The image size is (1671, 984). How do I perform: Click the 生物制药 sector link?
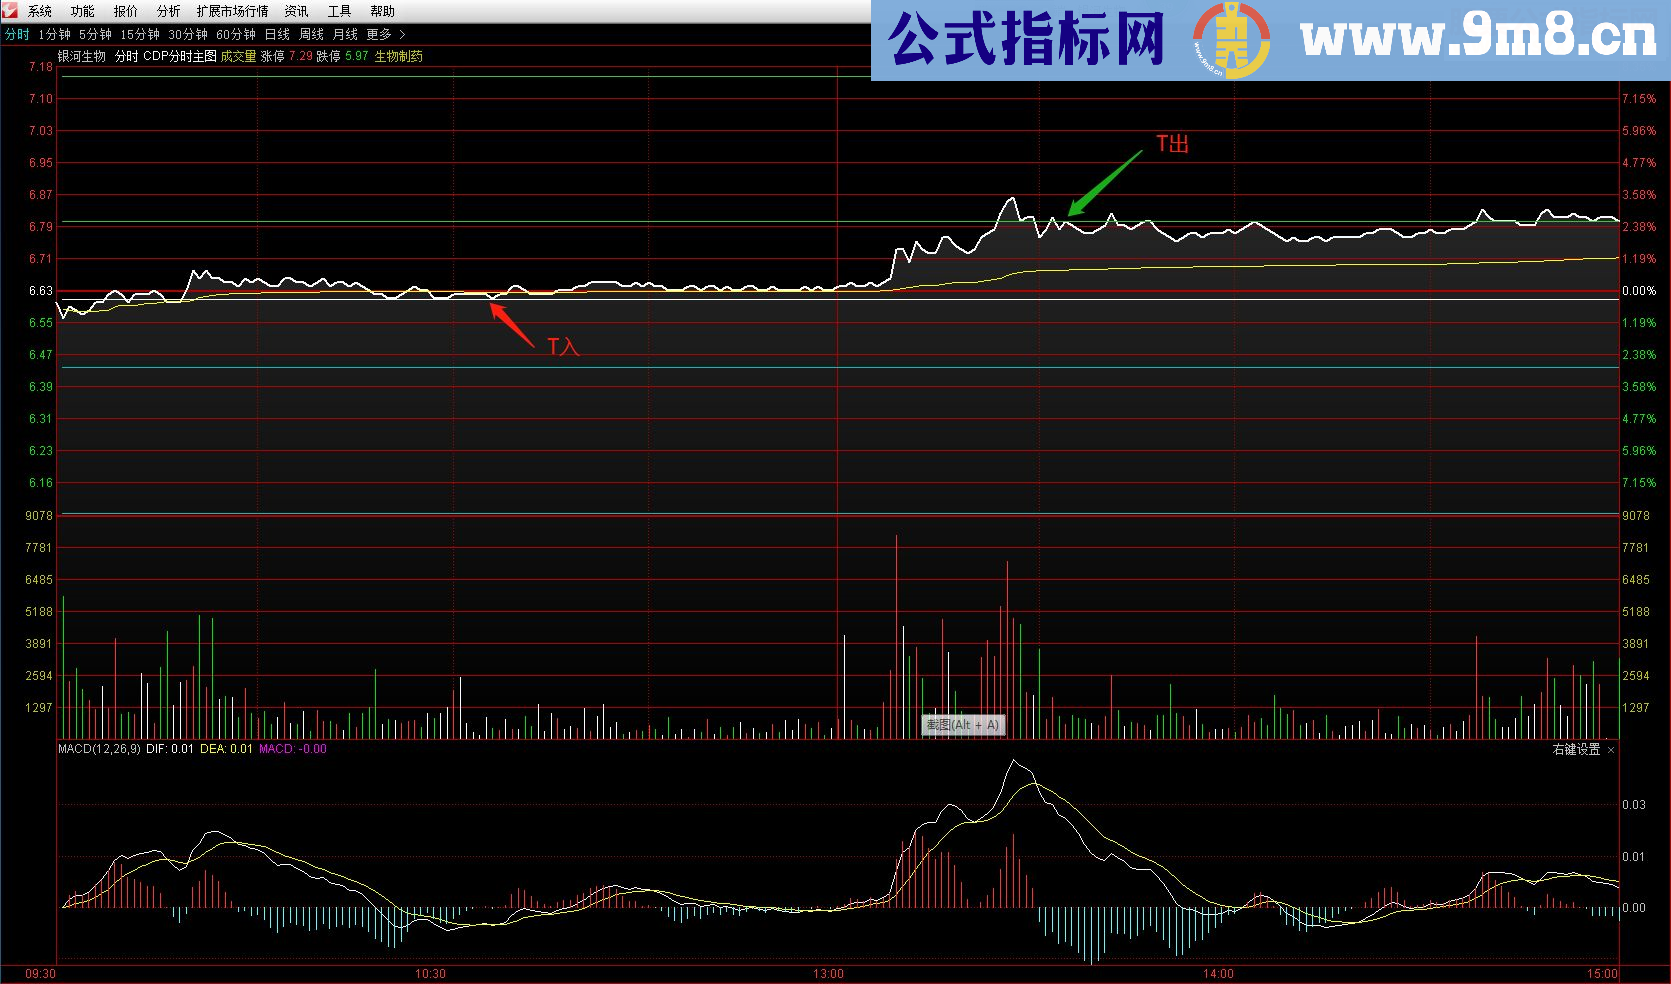398,57
